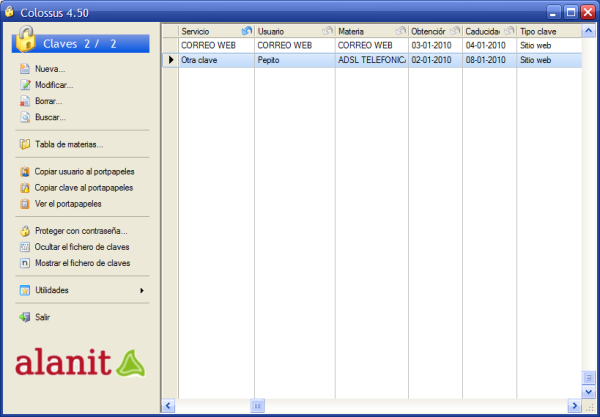
Task: Click the Borrar delete icon
Action: (25, 101)
